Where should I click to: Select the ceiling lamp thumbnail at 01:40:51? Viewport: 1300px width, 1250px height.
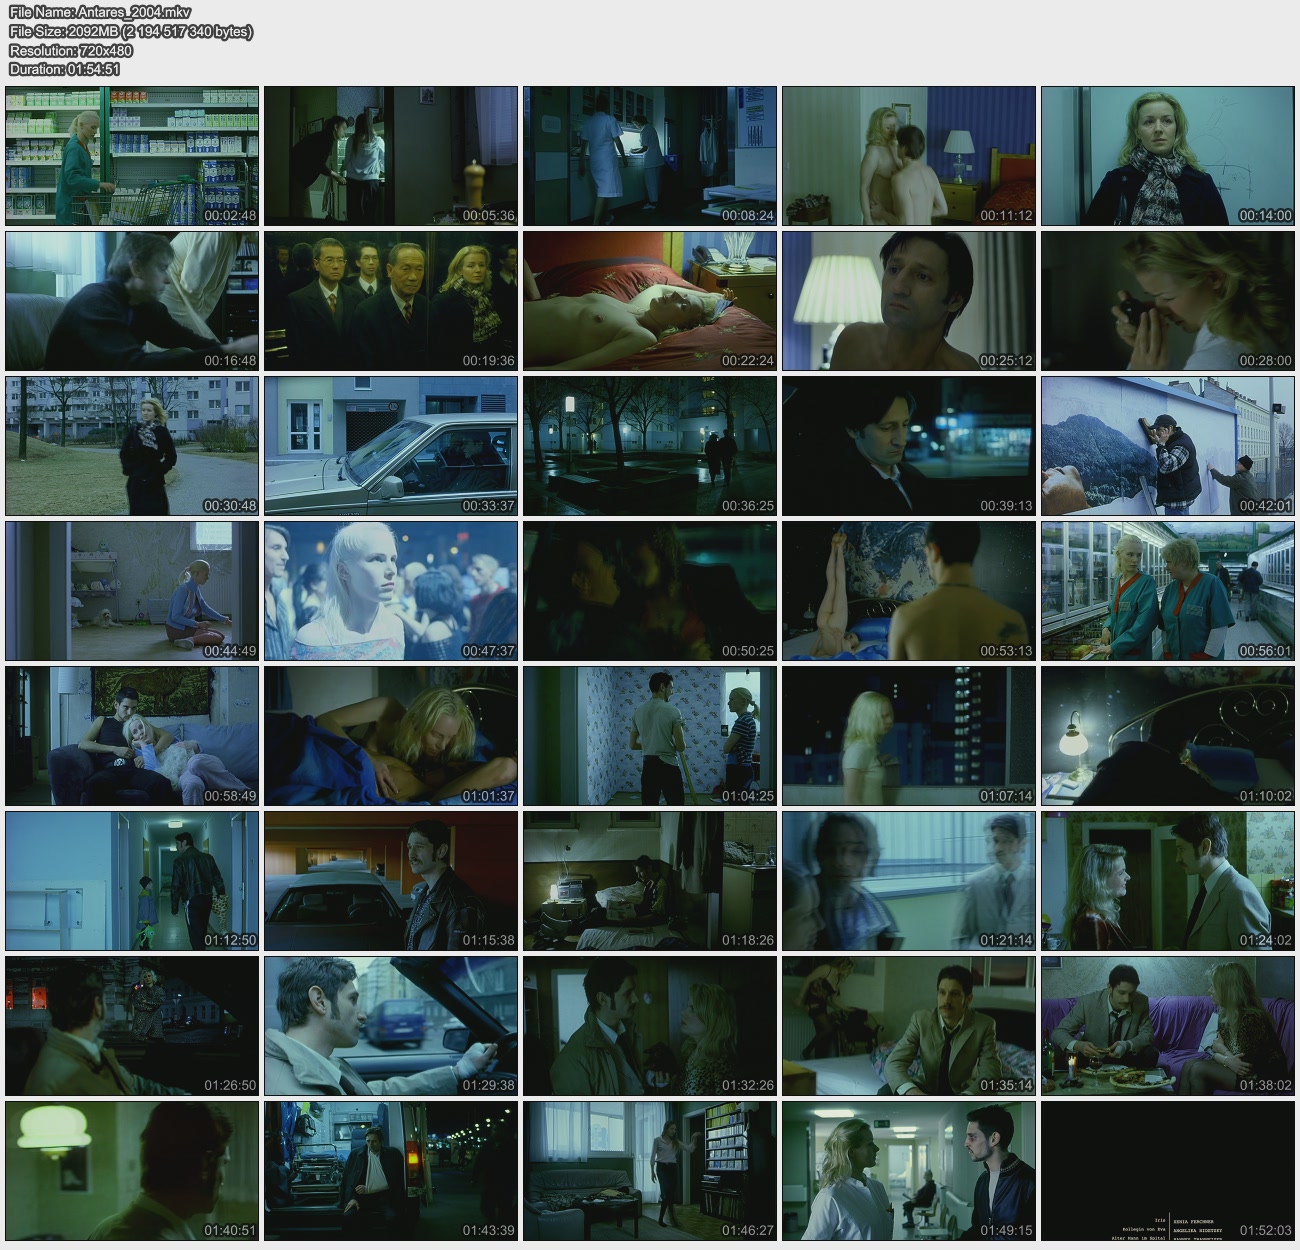click(x=132, y=1171)
